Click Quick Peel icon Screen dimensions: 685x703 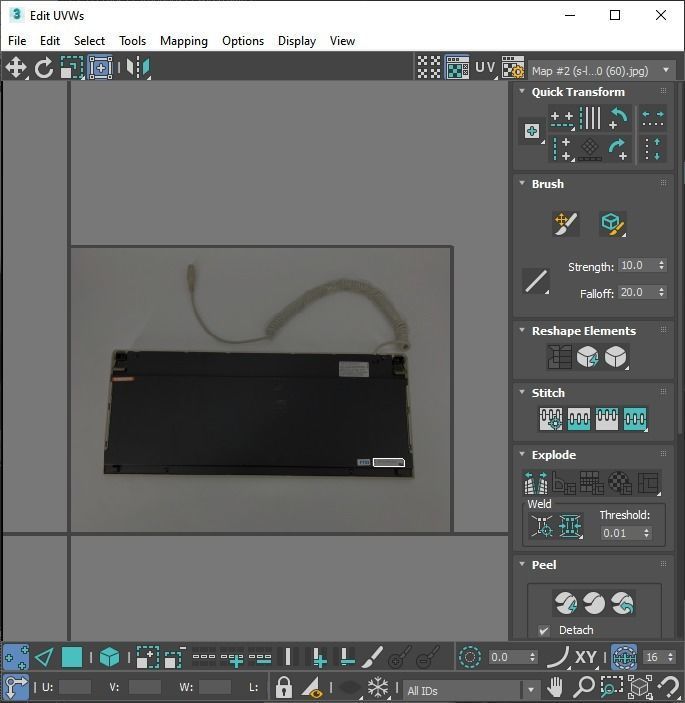click(565, 603)
